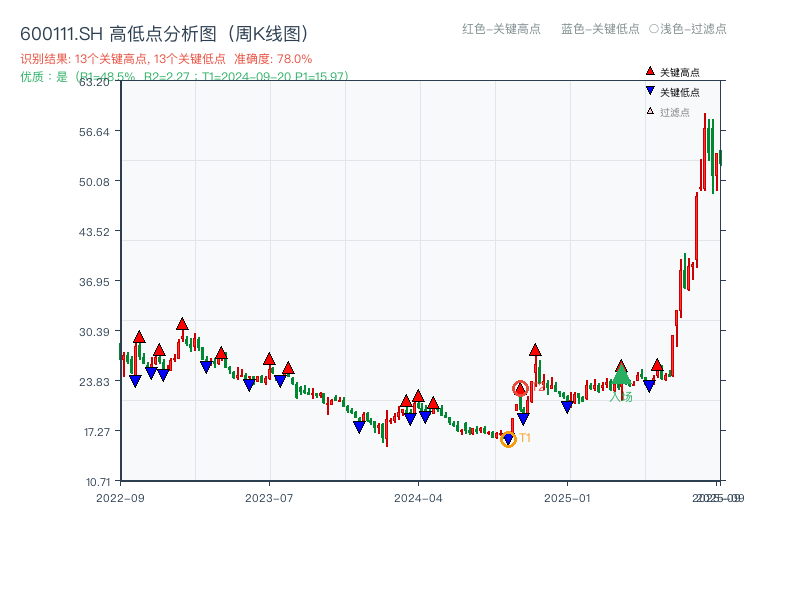Click the 10.71 y-axis label
Screen dimensions: 800x600
pos(97,482)
